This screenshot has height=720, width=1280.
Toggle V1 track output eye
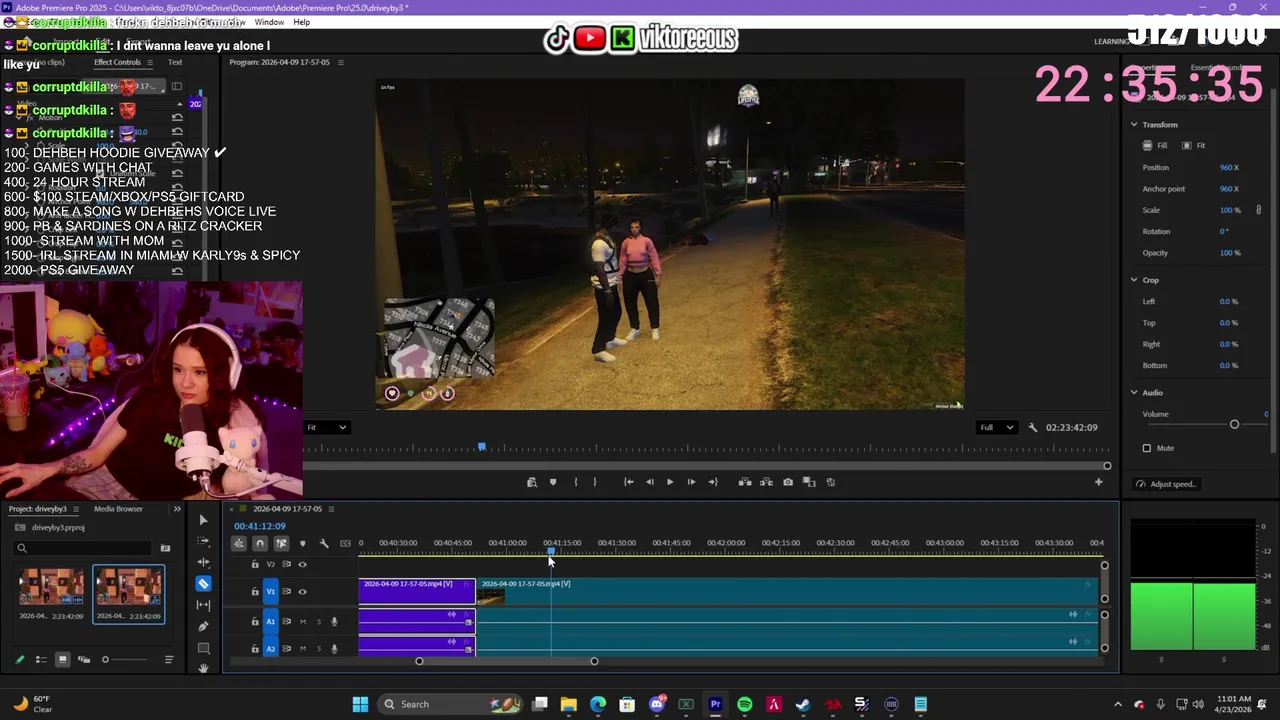[302, 591]
